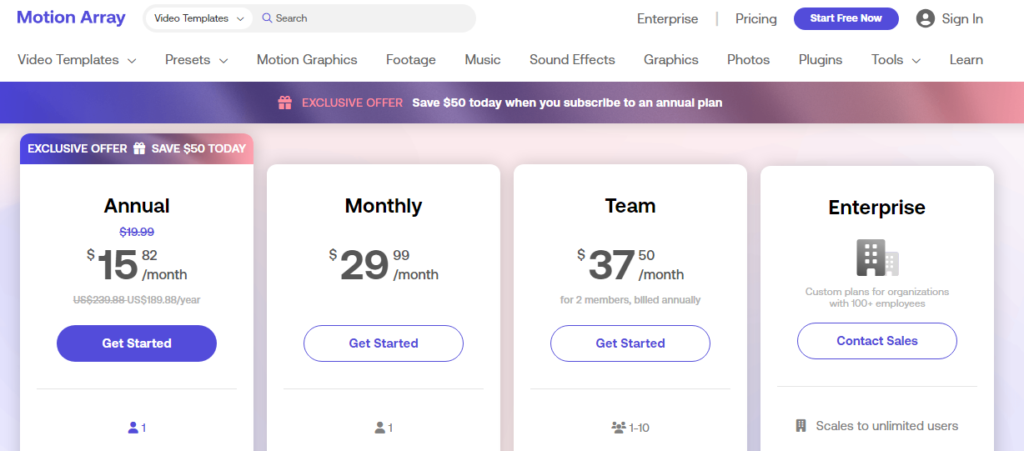Go to the Sound Effects section
1024x451 pixels.
click(x=572, y=60)
